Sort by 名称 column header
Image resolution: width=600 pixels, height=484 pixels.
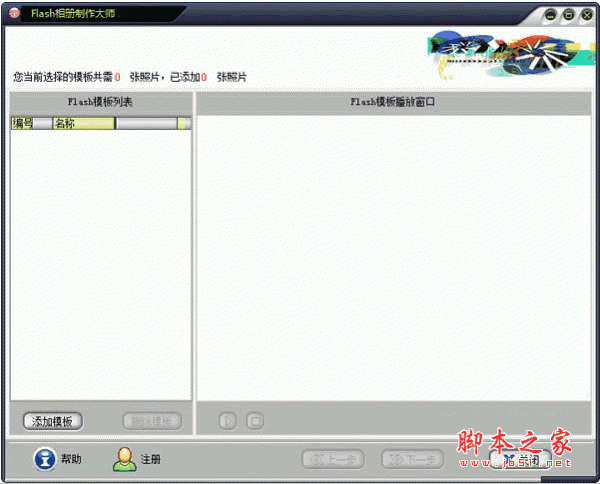tap(84, 123)
